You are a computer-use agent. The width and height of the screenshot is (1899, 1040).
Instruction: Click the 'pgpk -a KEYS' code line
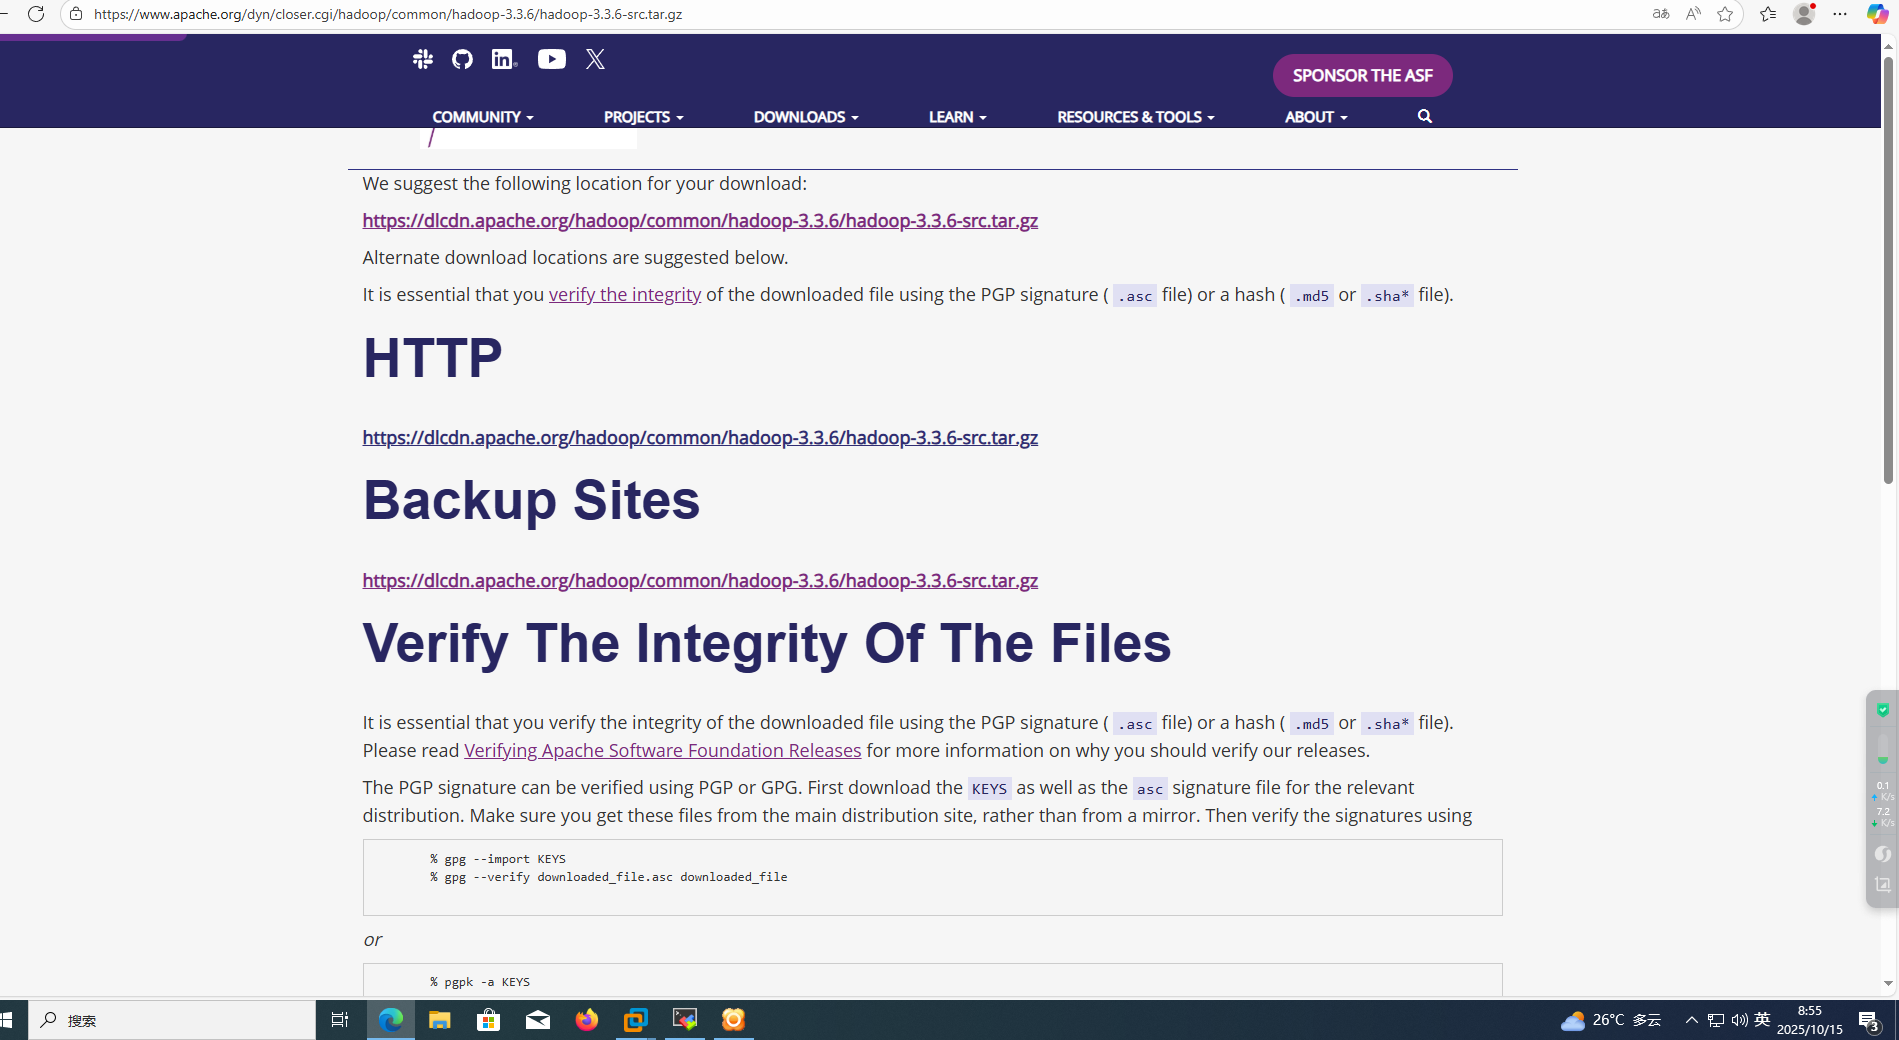point(480,982)
